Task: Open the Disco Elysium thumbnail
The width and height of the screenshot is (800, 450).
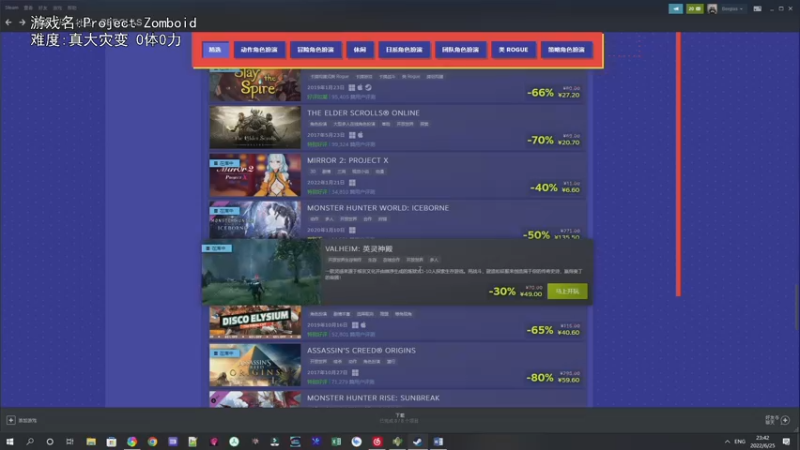Action: [255, 322]
